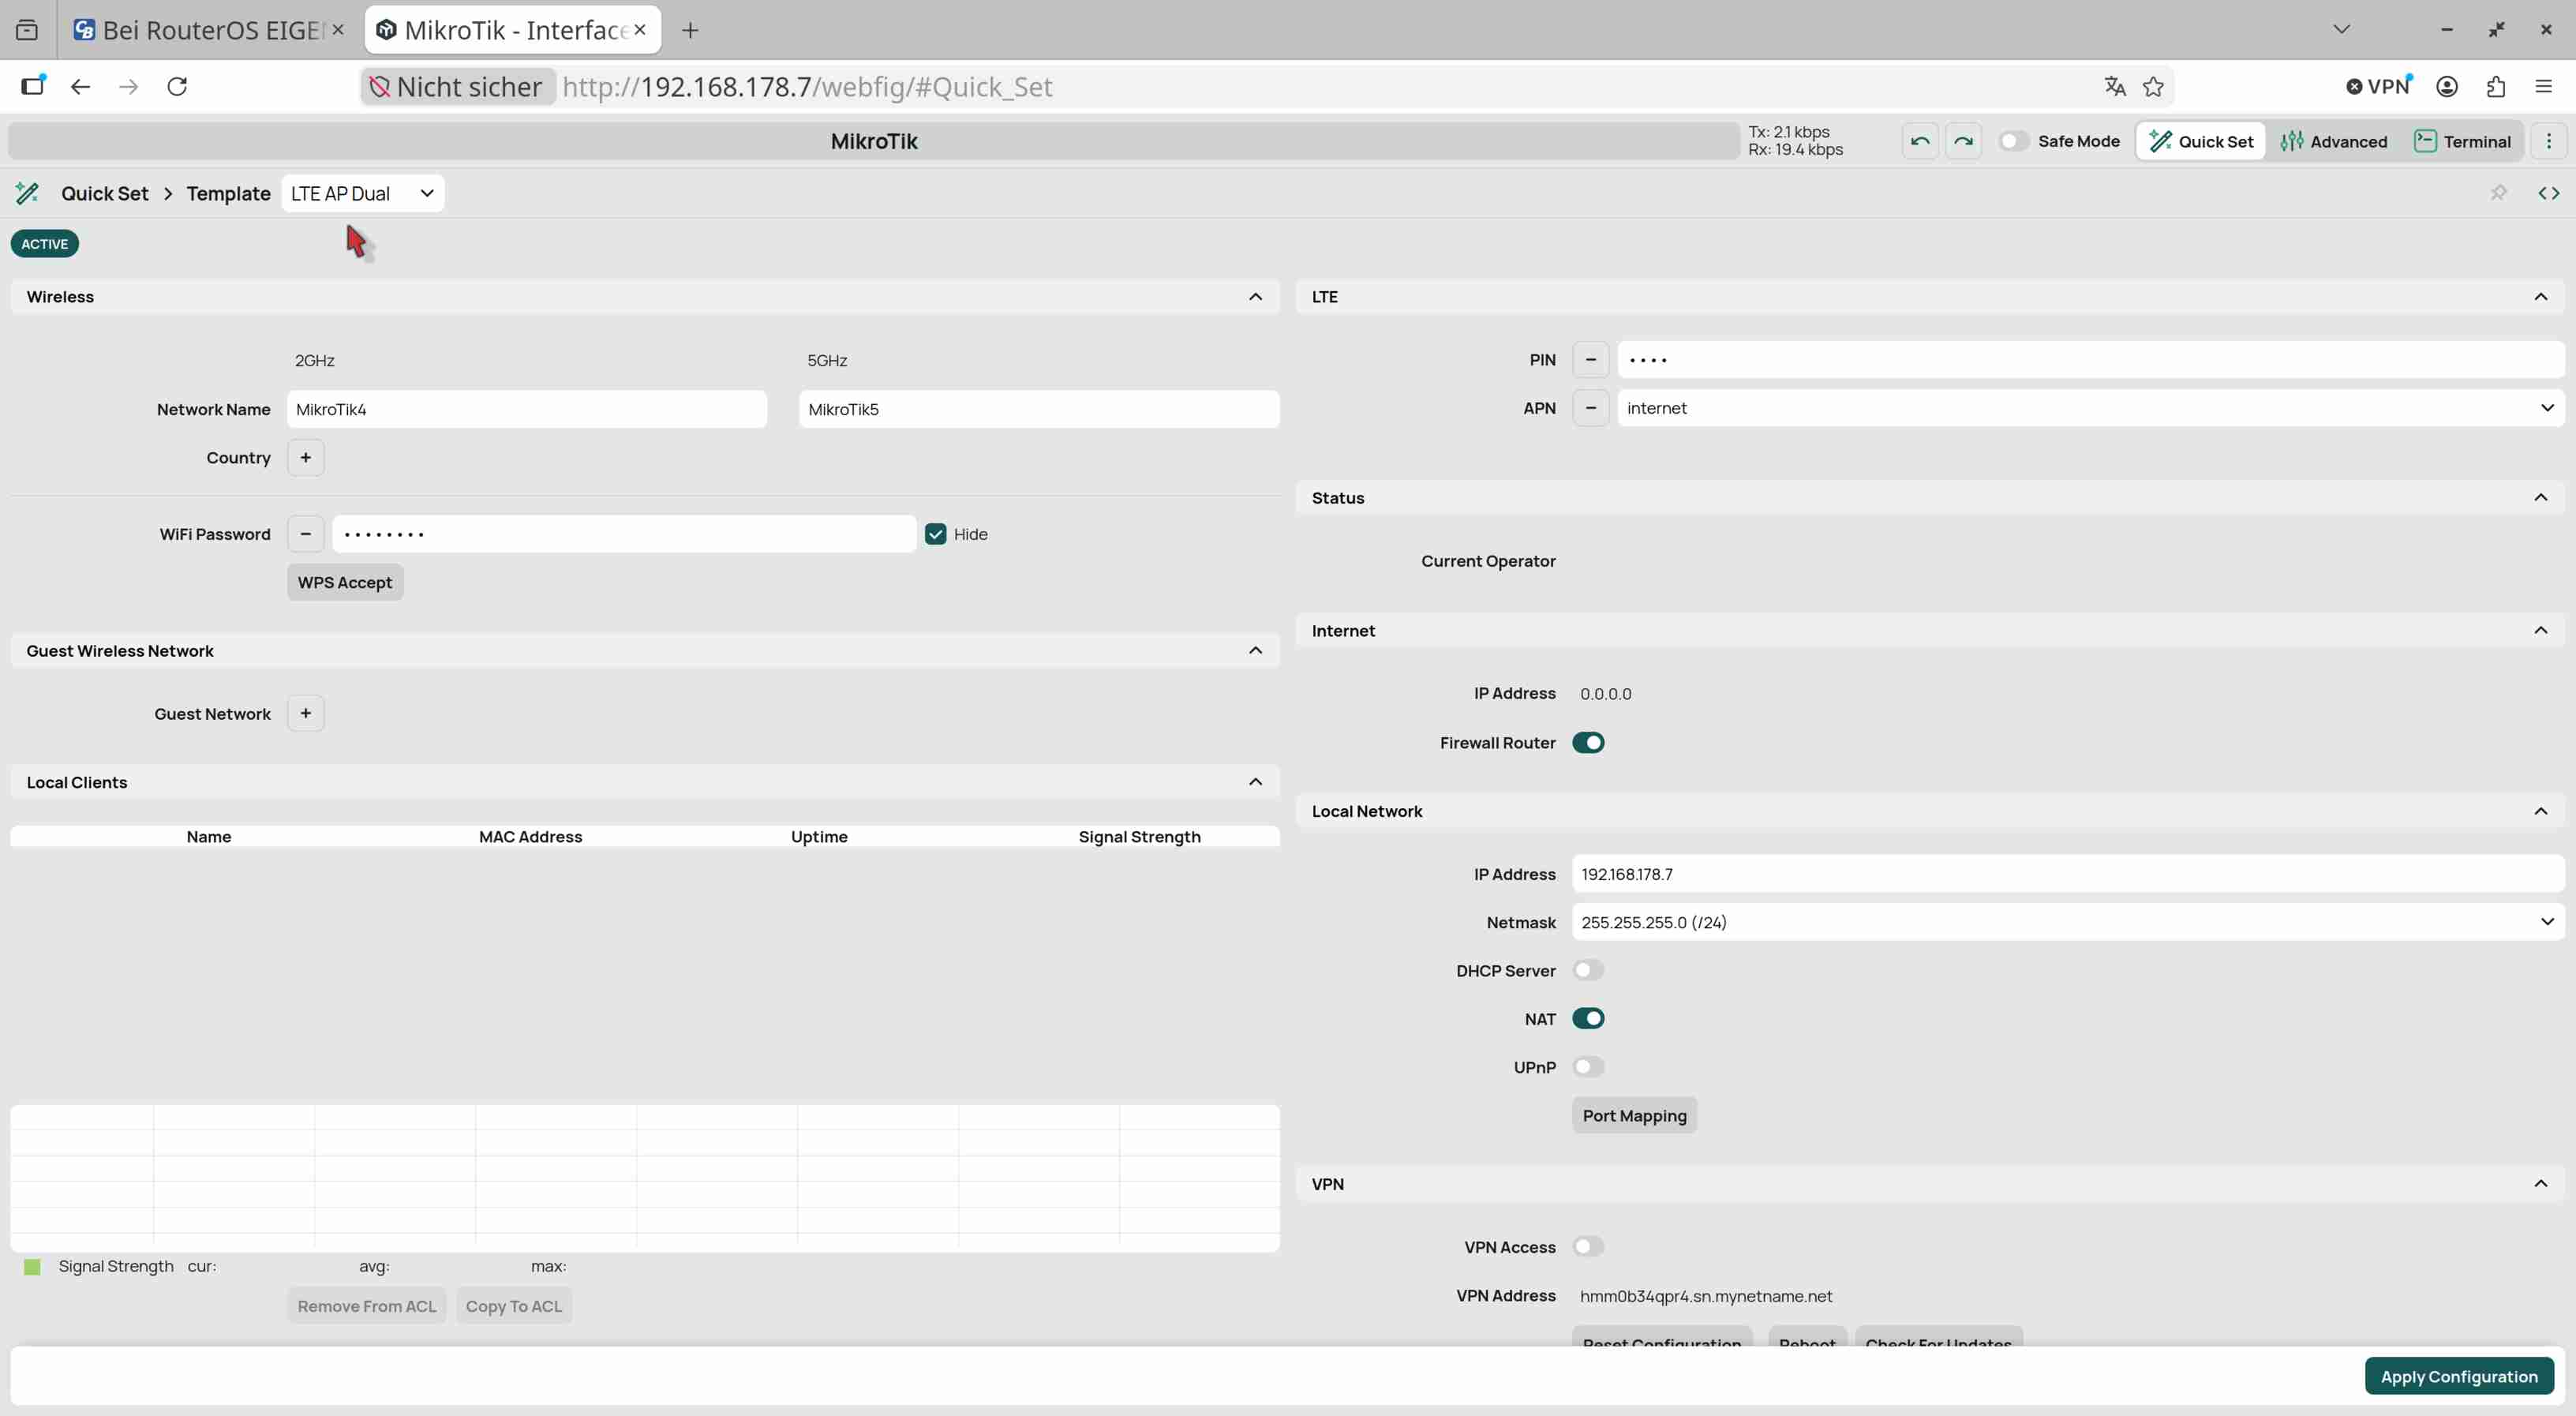Collapse the VPN section
Image resolution: width=2576 pixels, height=1416 pixels.
tap(2540, 1184)
